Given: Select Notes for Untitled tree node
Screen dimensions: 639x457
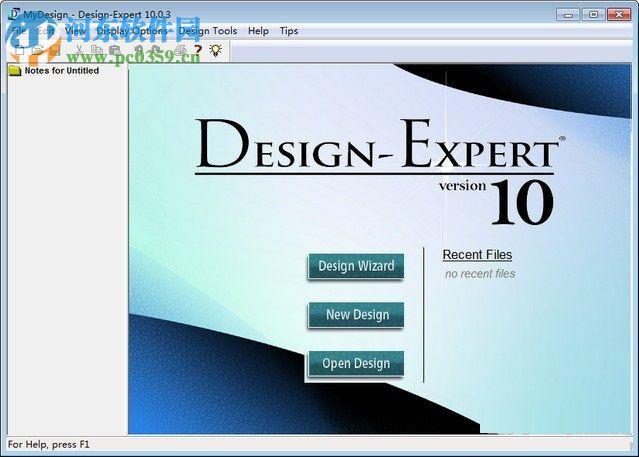Looking at the screenshot, I should [x=62, y=71].
